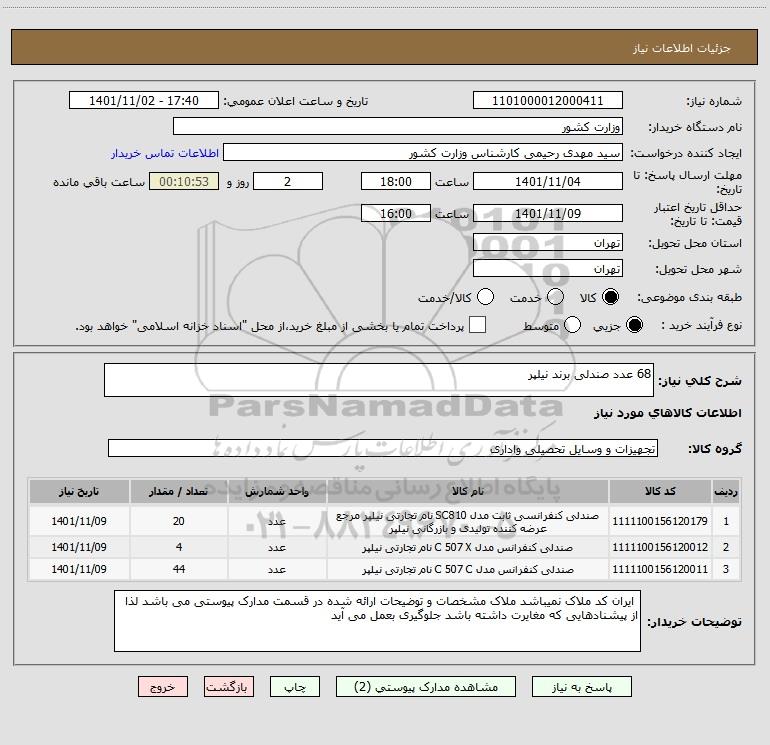Screen dimensions: 770x745
Task: Click the ساعت باقی مانده label
Action: point(99,182)
